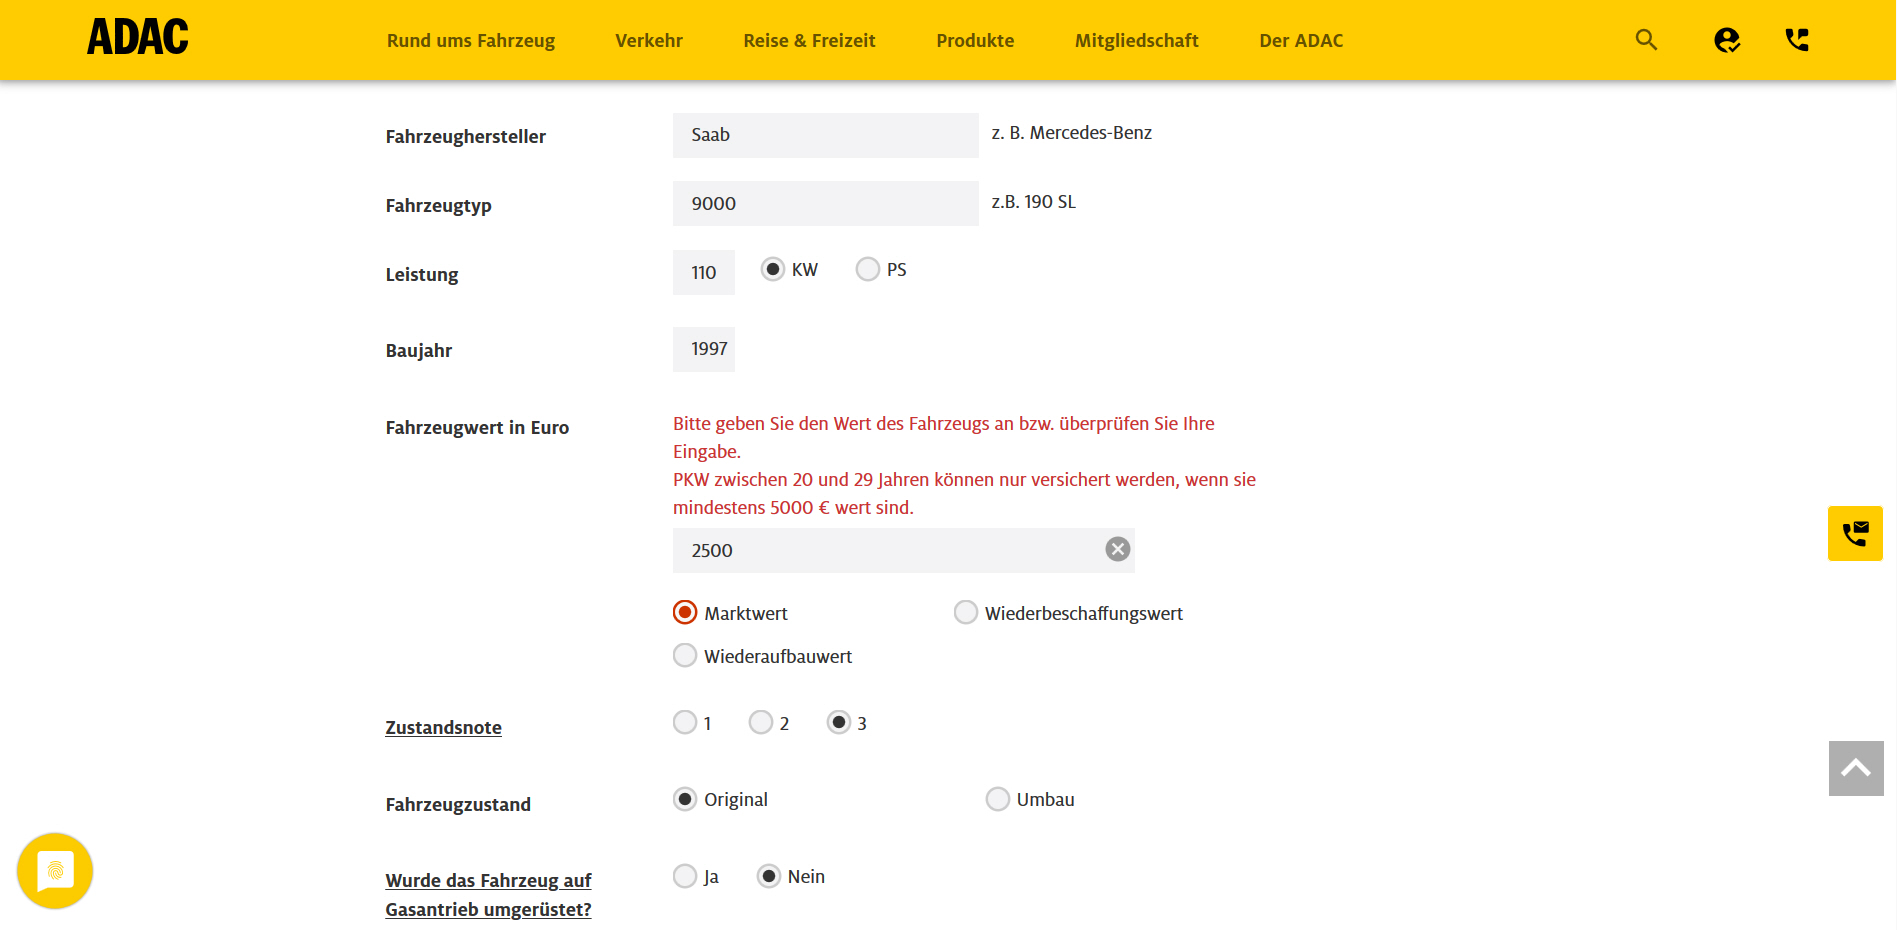Clear the Fahrzeugwert field with X icon
This screenshot has width=1897, height=930.
point(1118,549)
